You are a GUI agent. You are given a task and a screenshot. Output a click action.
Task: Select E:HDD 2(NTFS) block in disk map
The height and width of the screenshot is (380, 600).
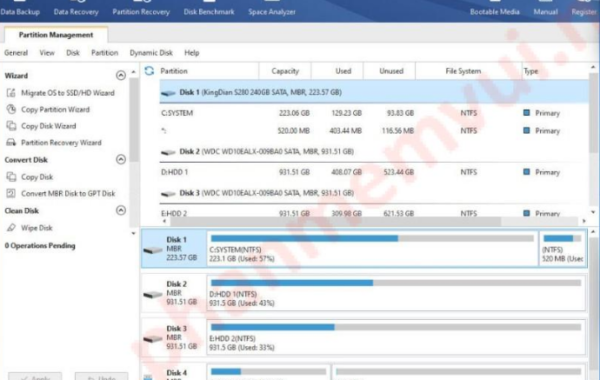click(396, 338)
